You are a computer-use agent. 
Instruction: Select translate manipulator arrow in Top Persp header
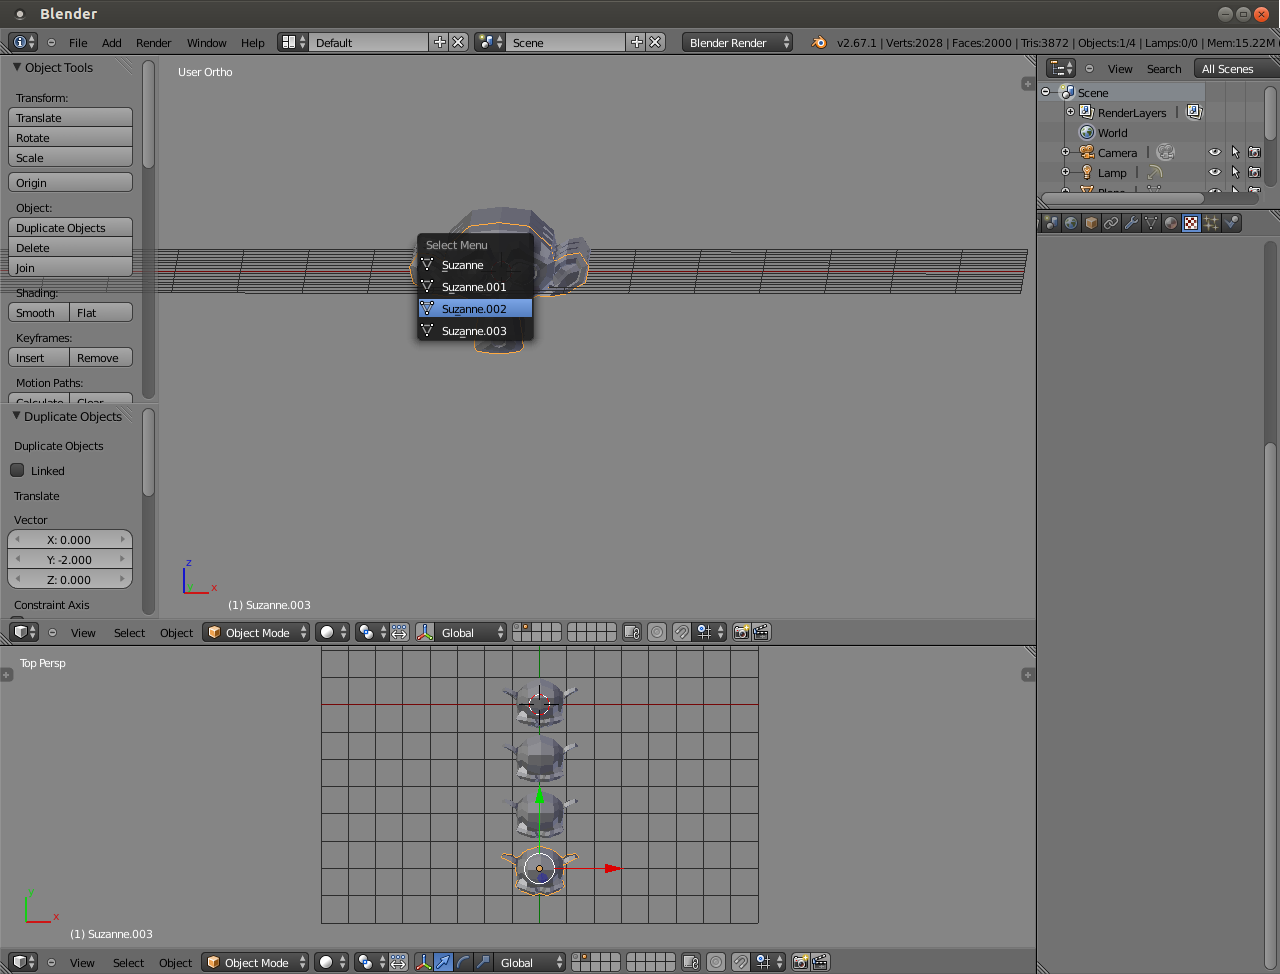[x=443, y=962]
